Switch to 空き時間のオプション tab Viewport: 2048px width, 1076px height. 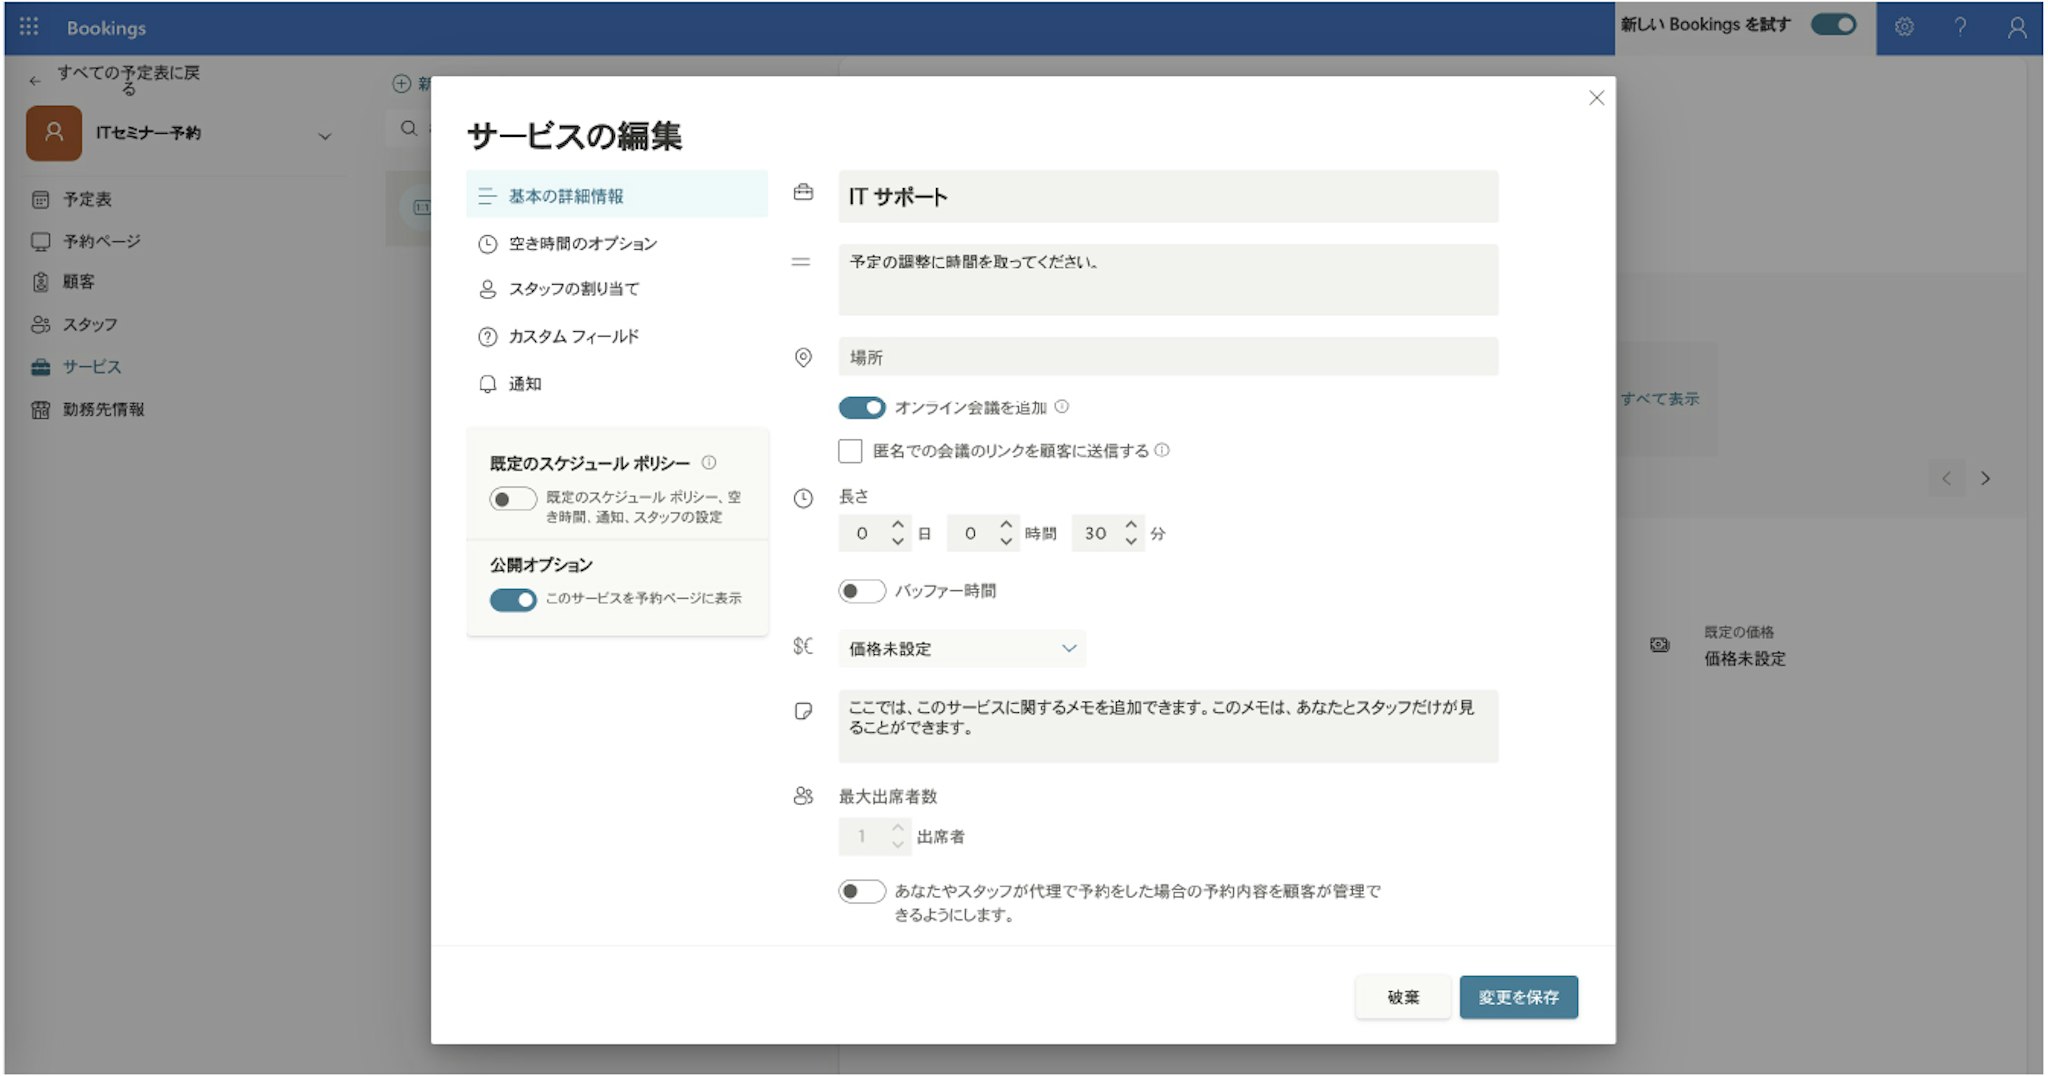coord(582,244)
